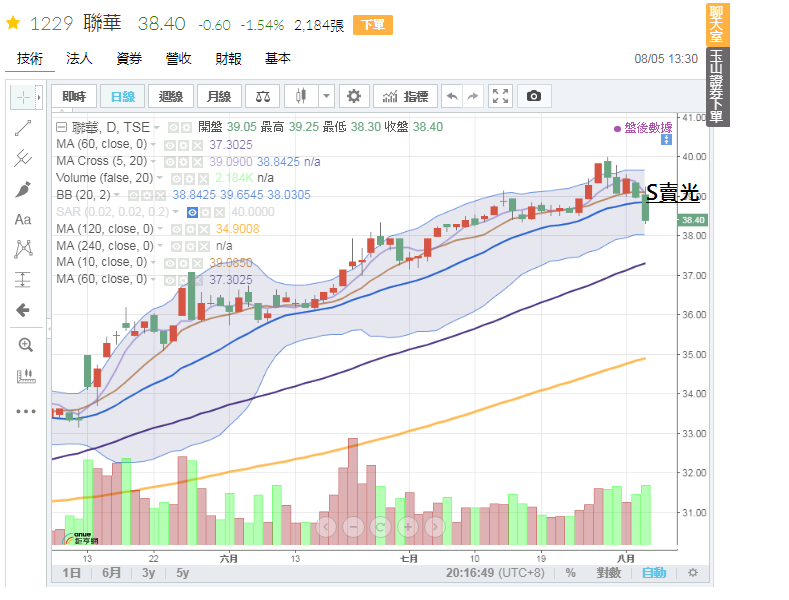Screen dimensions: 789x600
Task: Select the XABCD pattern tool
Action: (23, 249)
